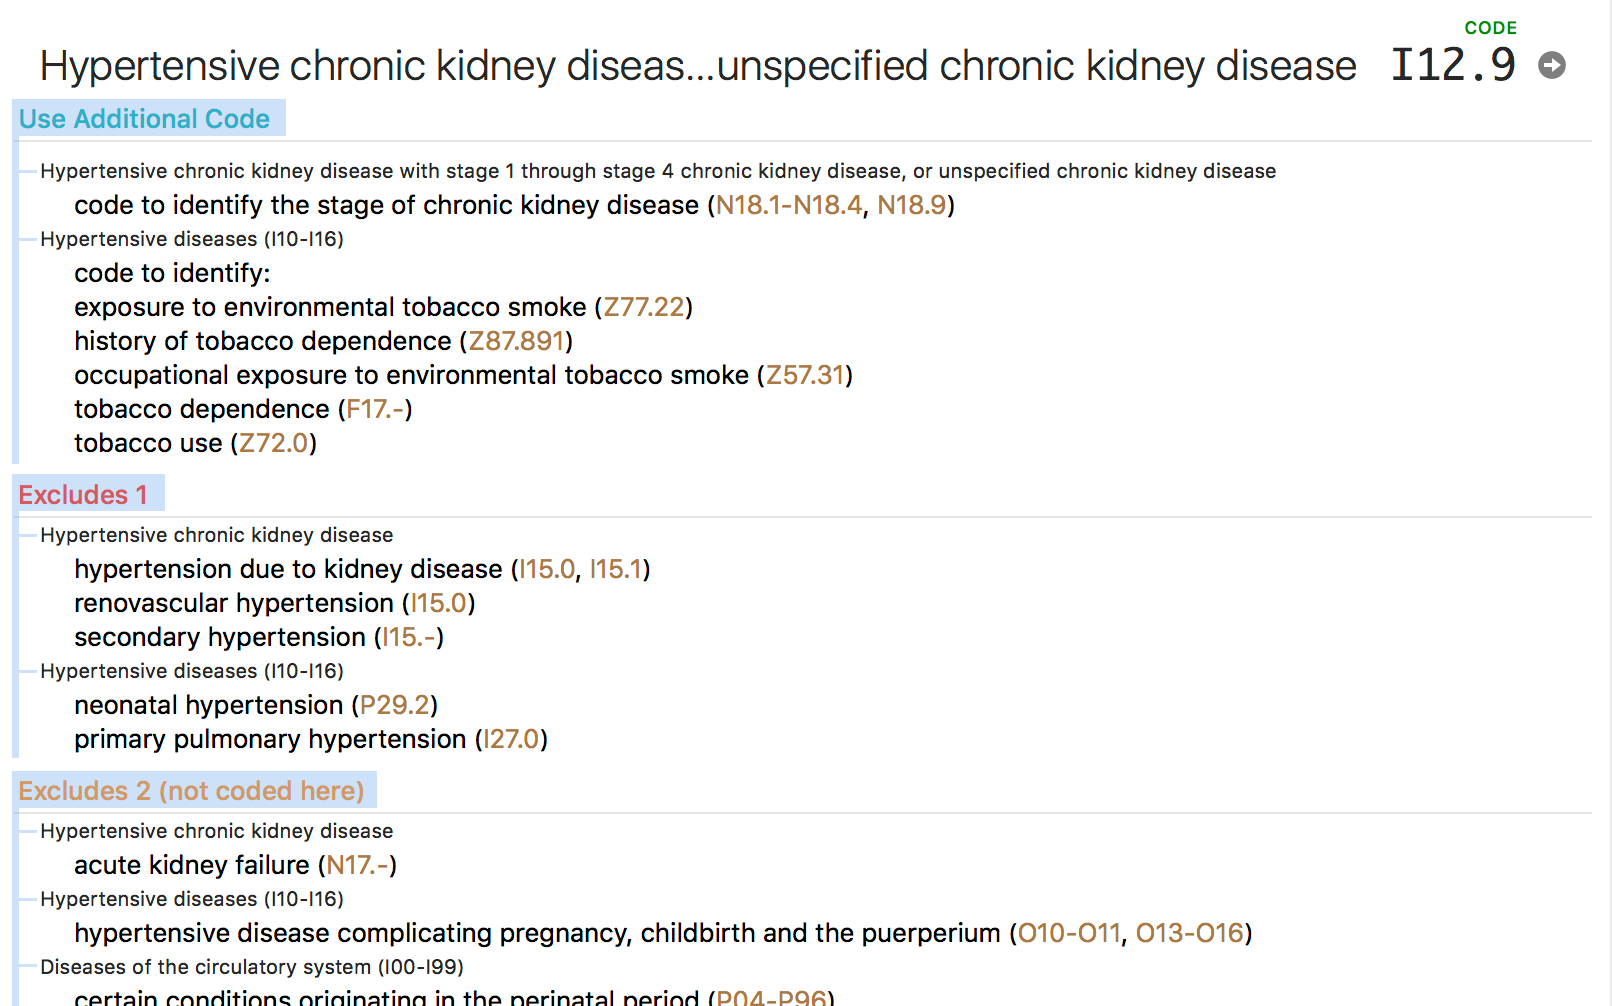Select the Excludes 2 (not coded here) header
Screen dimensions: 1612x1006
194,790
